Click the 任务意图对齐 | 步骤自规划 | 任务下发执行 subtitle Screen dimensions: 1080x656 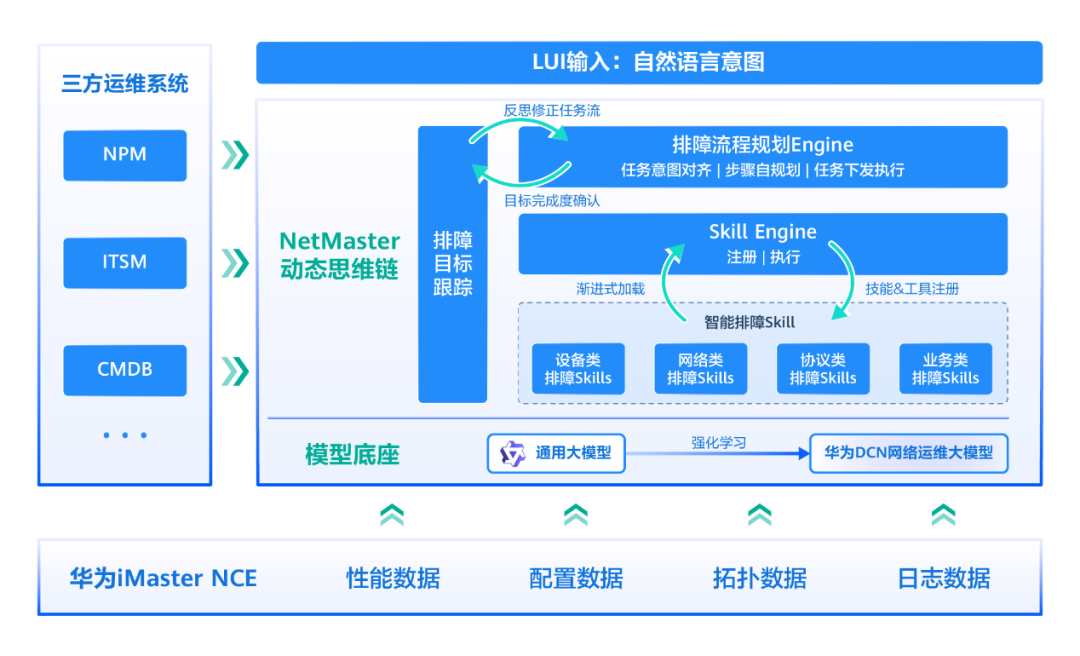tap(762, 170)
